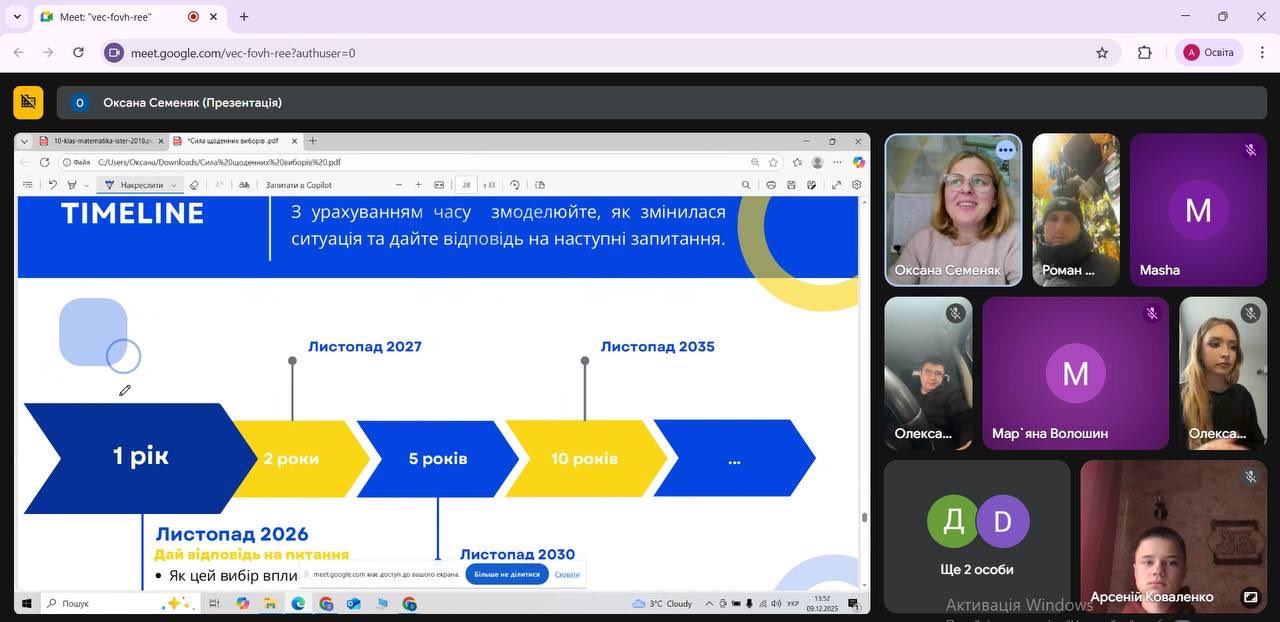Click muted mic icon on Мар`яна Волошин tile
This screenshot has width=1280, height=622.
click(x=1152, y=313)
